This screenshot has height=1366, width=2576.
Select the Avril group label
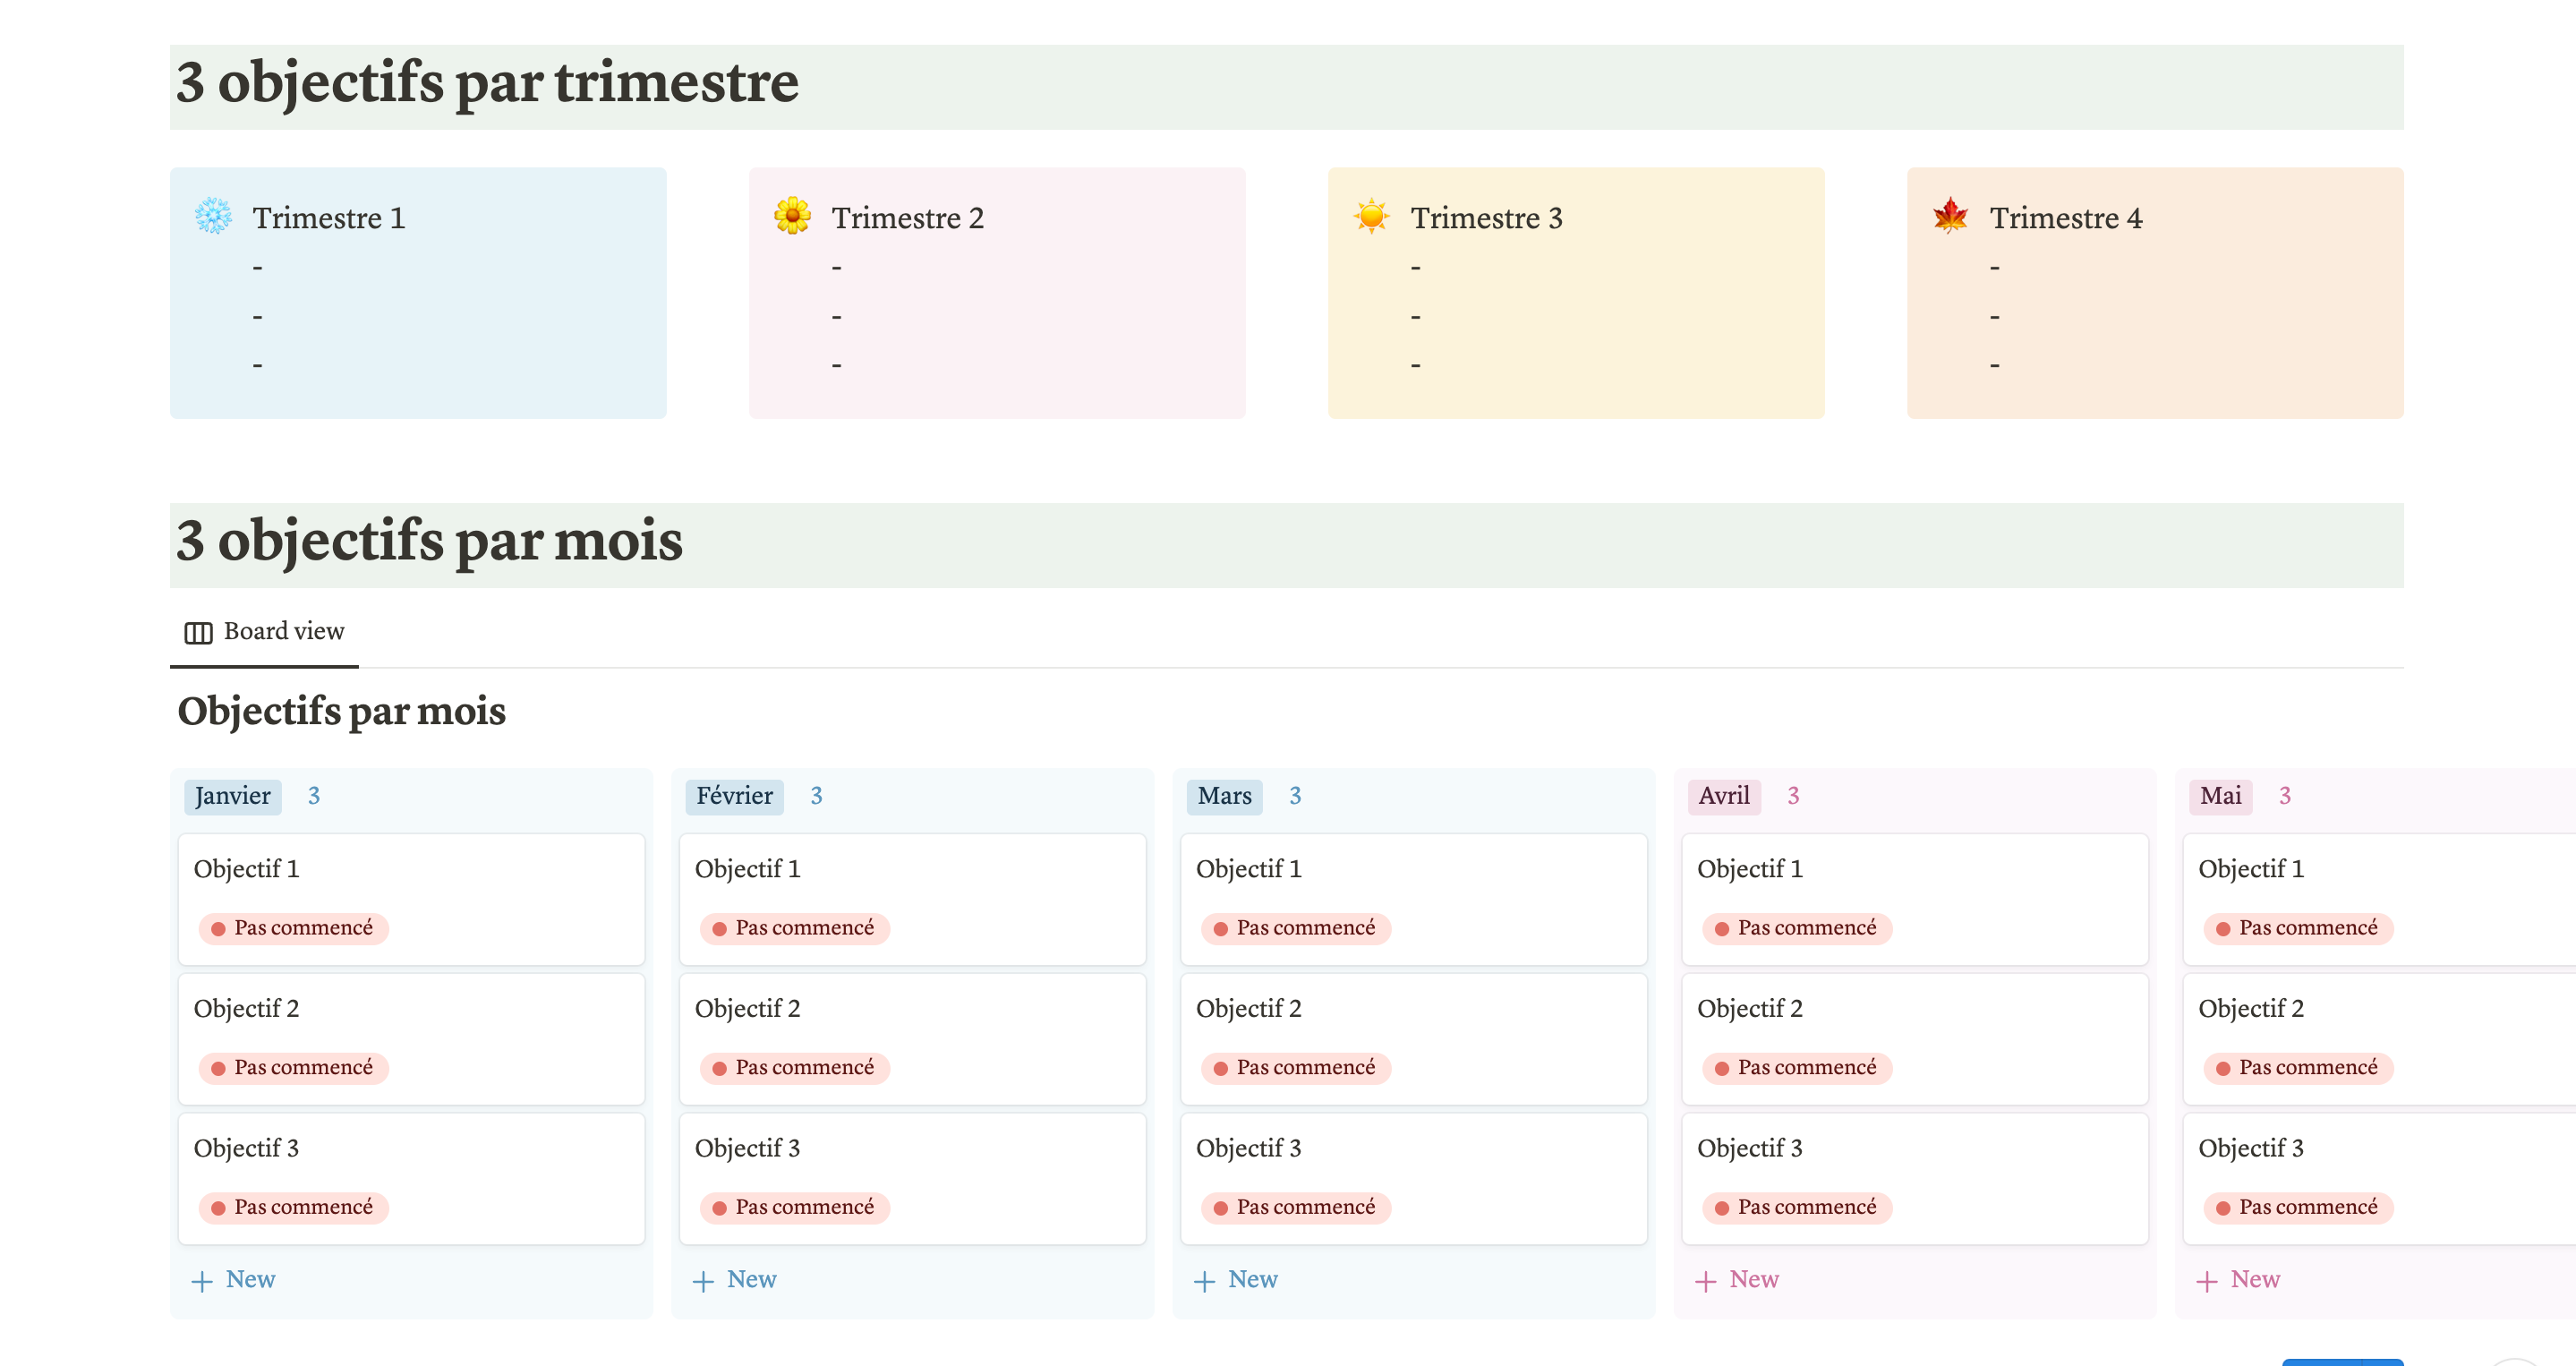[x=1723, y=796]
